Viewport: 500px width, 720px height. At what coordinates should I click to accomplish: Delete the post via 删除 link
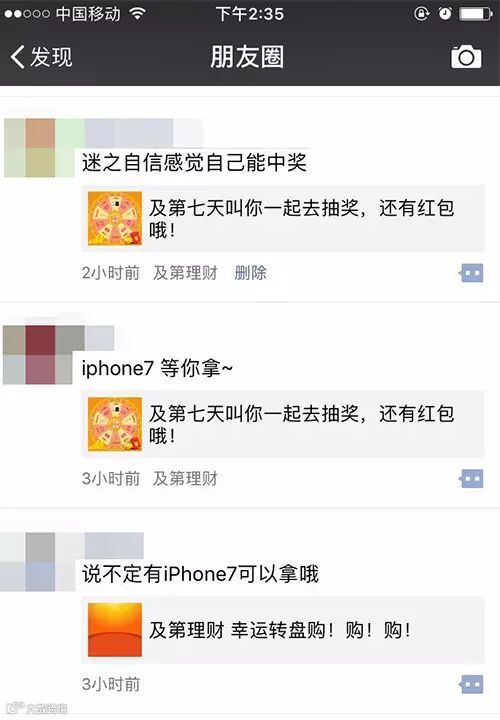coord(250,273)
